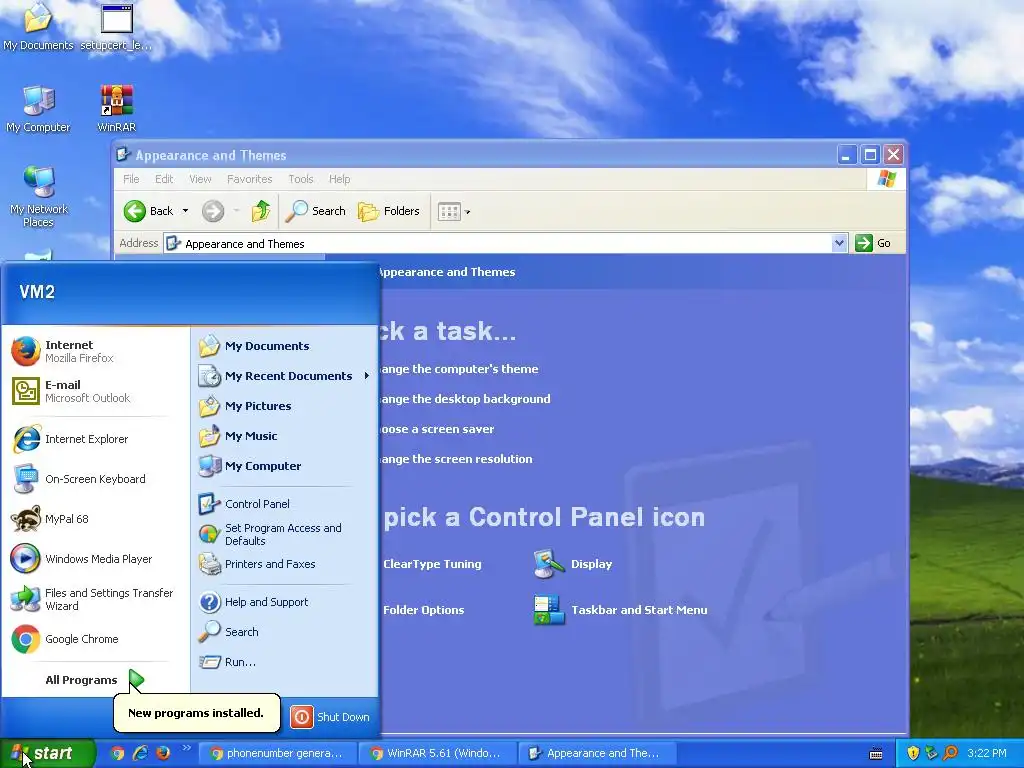Open the Edit menu
This screenshot has height=768, width=1024.
pyautogui.click(x=164, y=179)
